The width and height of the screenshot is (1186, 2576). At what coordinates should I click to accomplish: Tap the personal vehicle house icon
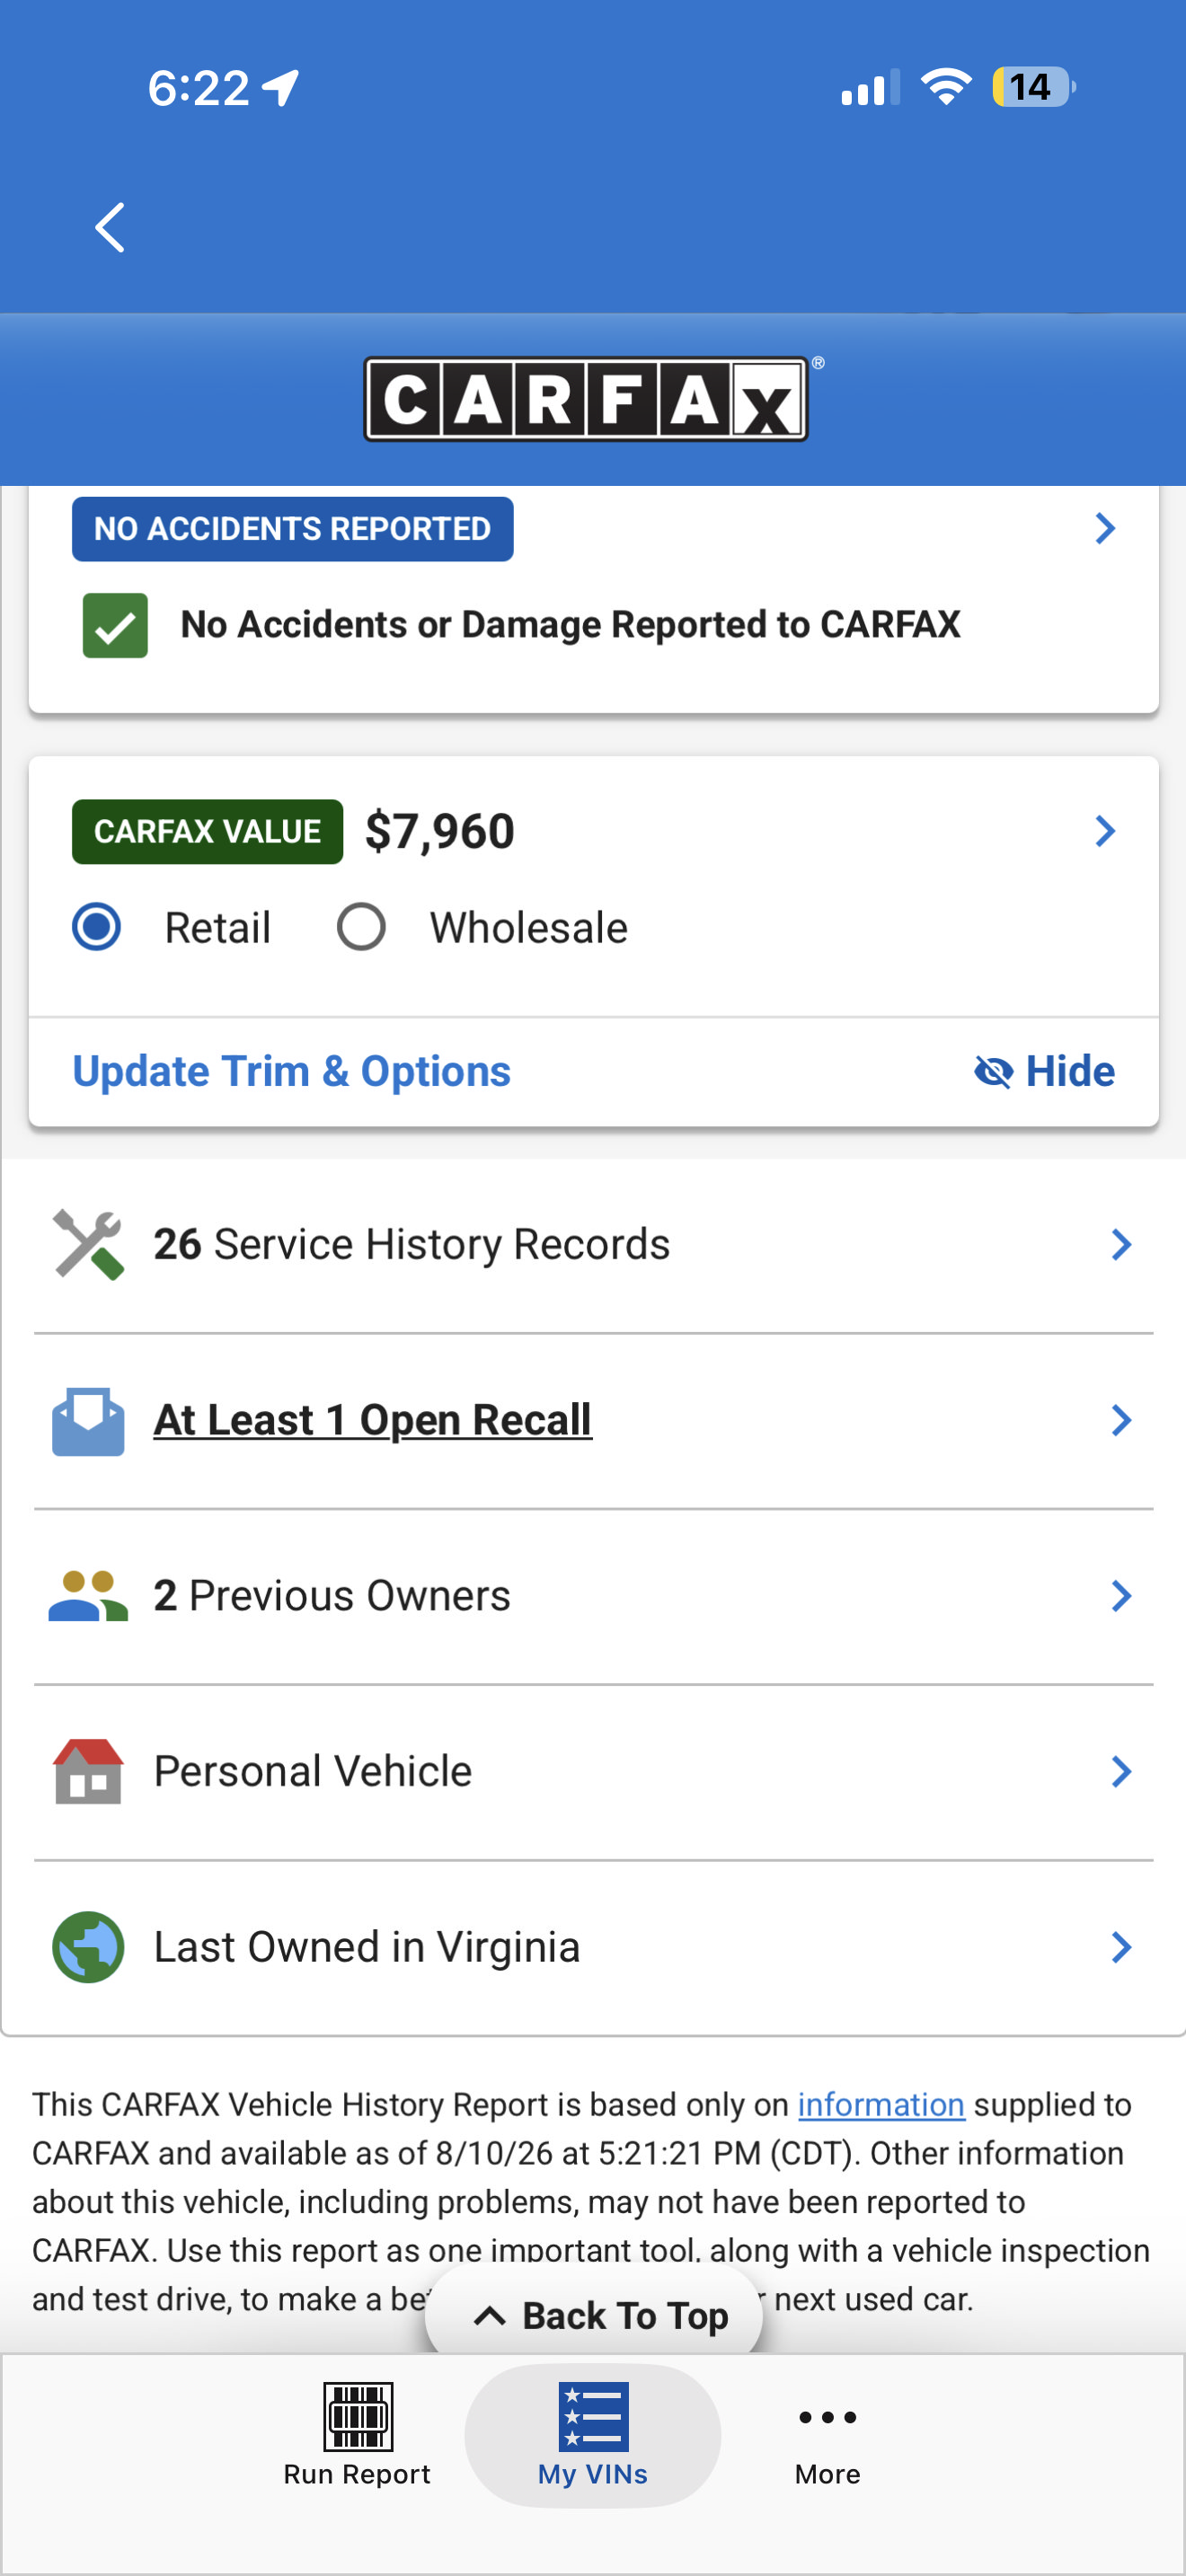pos(88,1771)
